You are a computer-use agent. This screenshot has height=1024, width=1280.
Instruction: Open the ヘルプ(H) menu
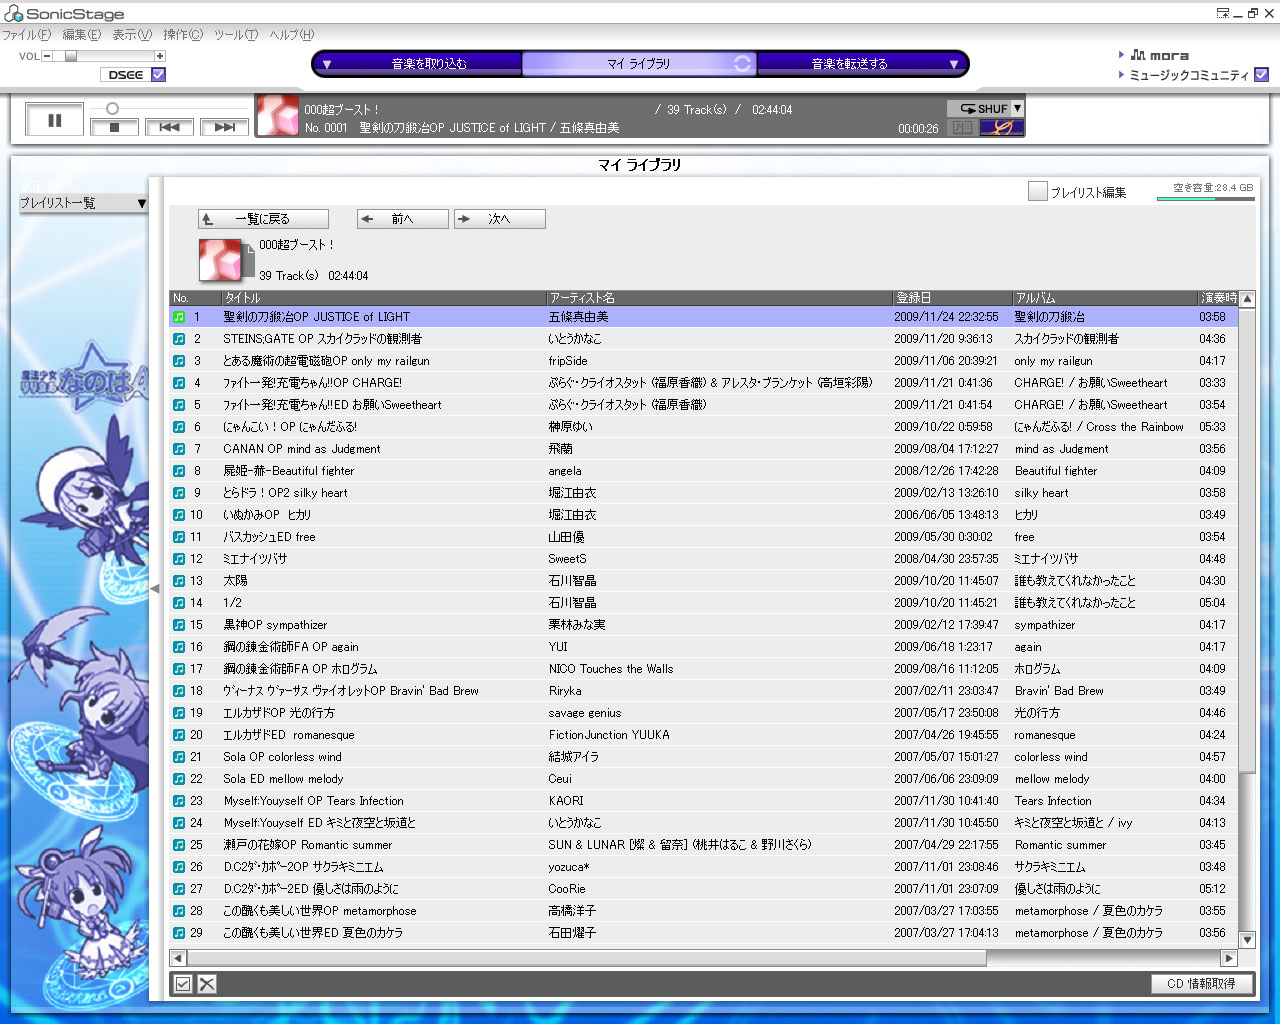pyautogui.click(x=291, y=35)
